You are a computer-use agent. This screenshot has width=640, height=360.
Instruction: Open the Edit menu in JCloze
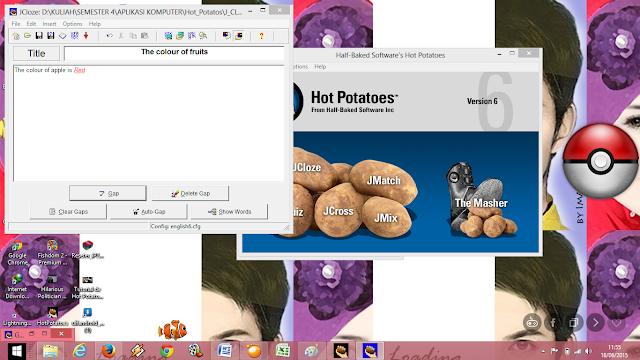coord(31,24)
